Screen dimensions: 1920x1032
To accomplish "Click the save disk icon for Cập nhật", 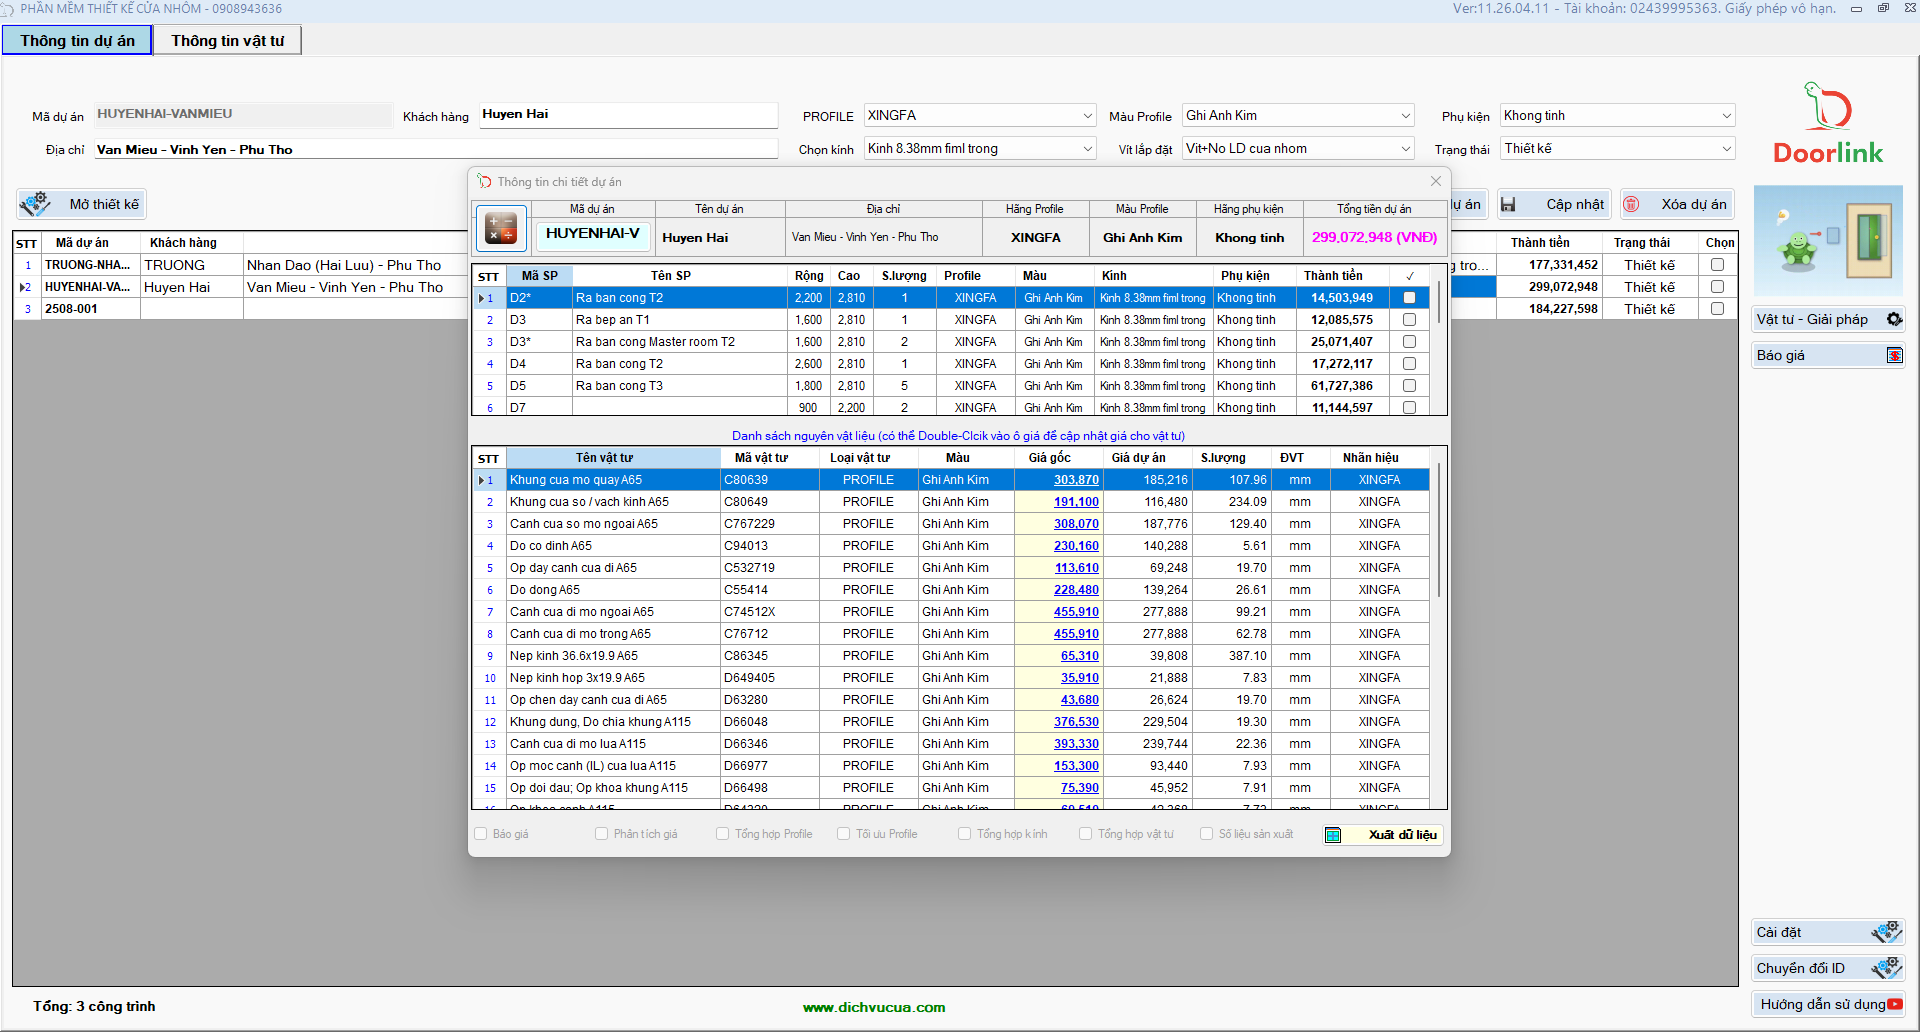I will click(x=1508, y=204).
